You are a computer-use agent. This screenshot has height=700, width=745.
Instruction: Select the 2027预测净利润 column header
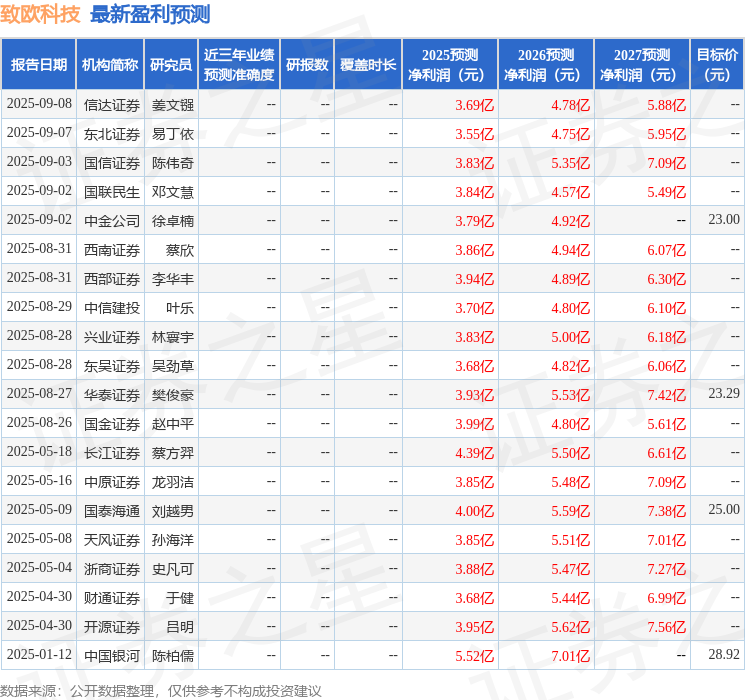click(x=642, y=65)
